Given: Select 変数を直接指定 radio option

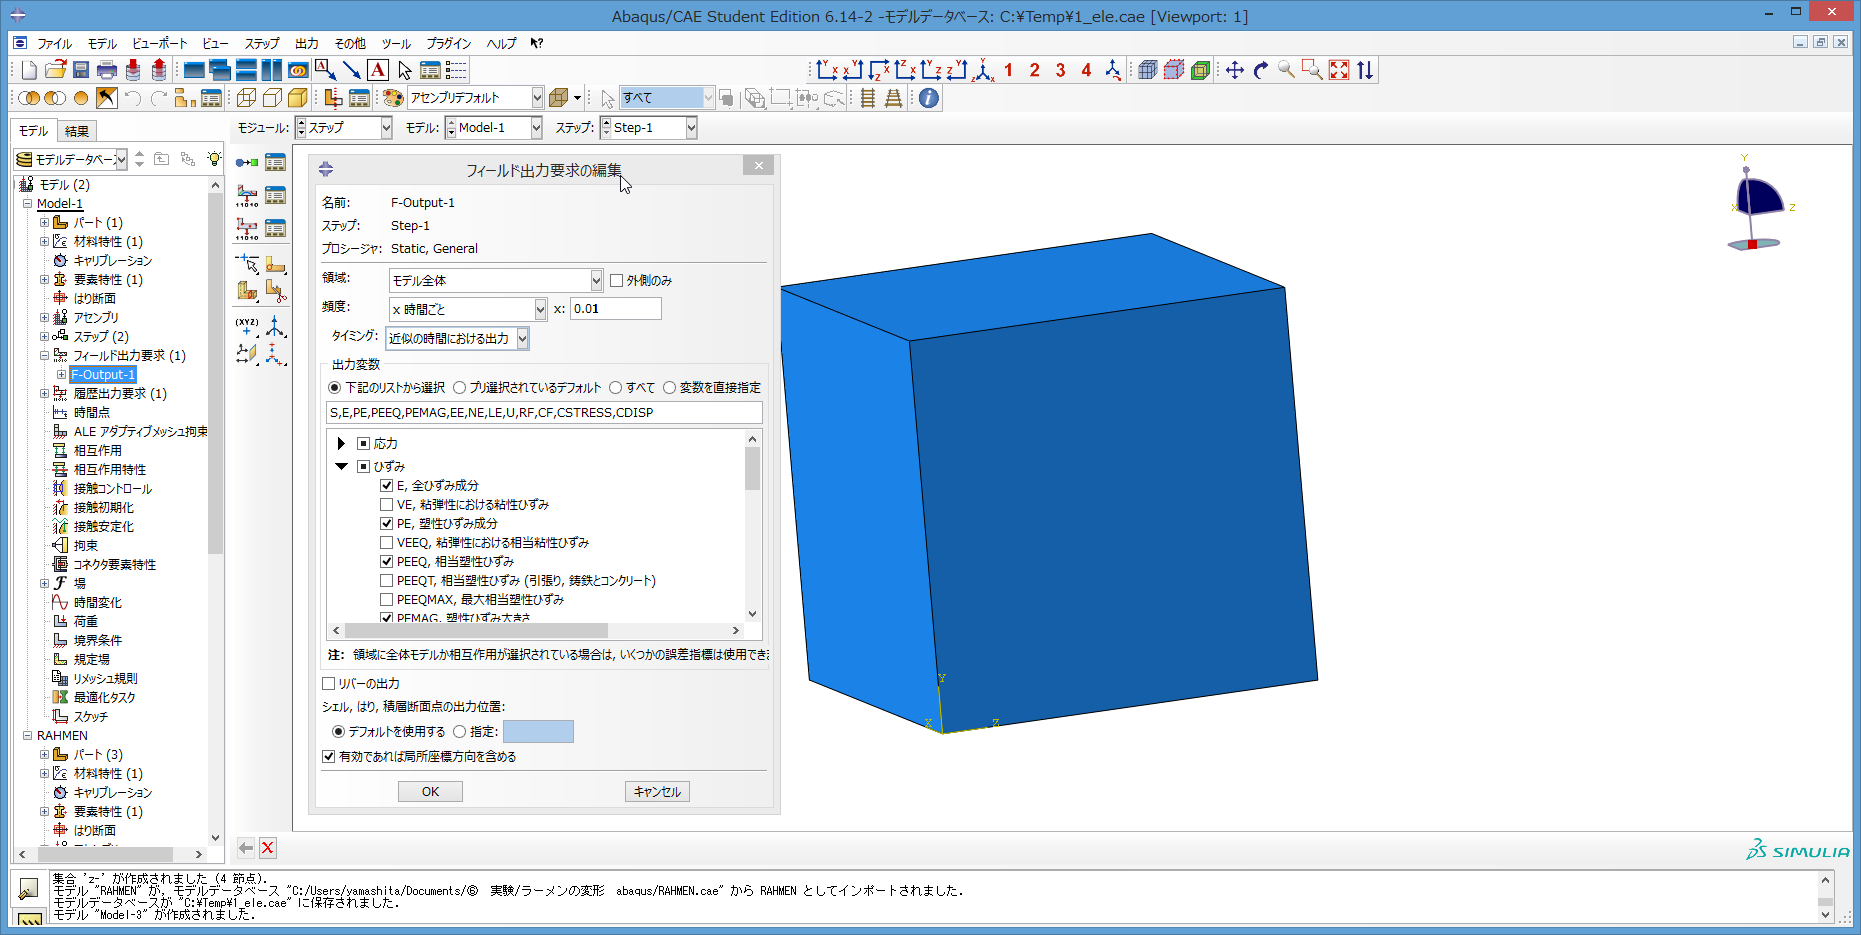Looking at the screenshot, I should [669, 388].
